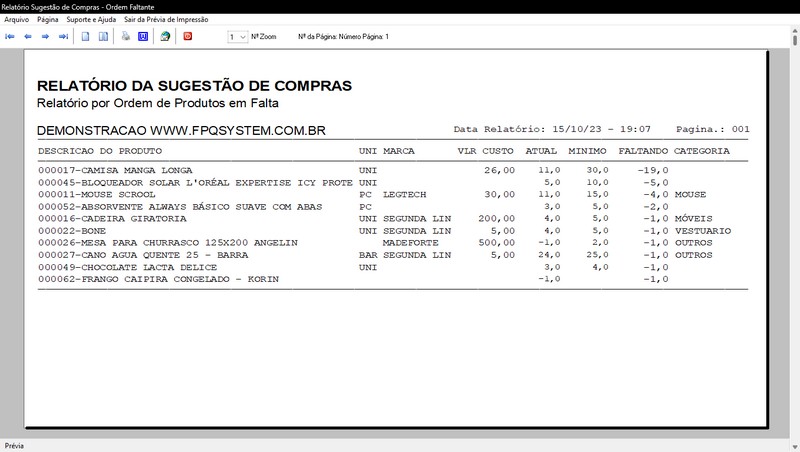
Task: Click the Nº da Página label
Action: [x=343, y=37]
